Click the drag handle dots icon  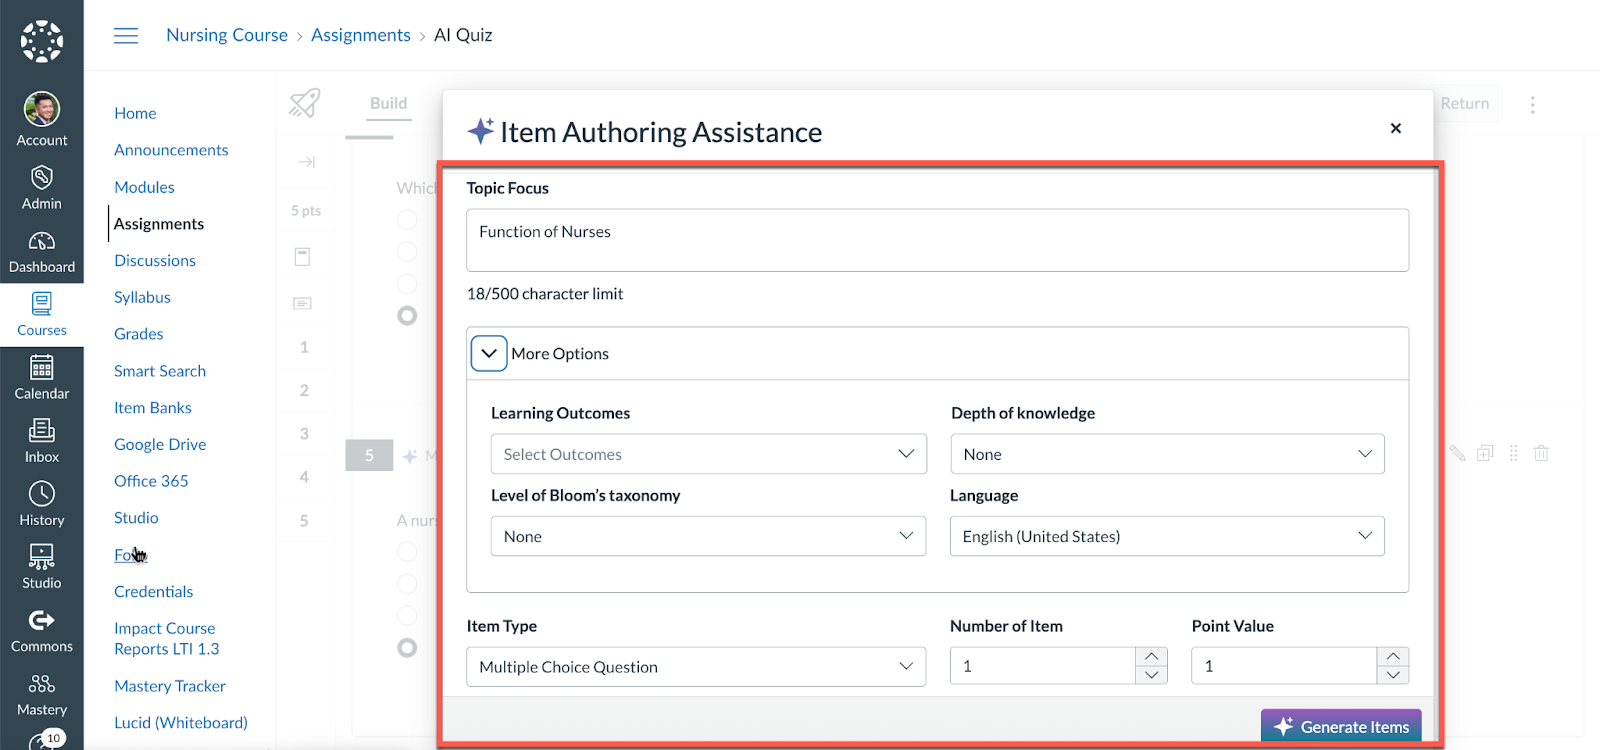point(1513,454)
